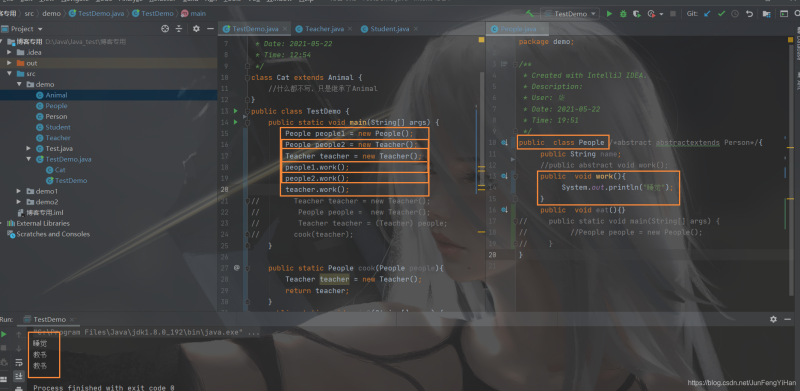Image resolution: width=800 pixels, height=391 pixels.
Task: Expand the out folder in Project tree
Action: pos(9,63)
